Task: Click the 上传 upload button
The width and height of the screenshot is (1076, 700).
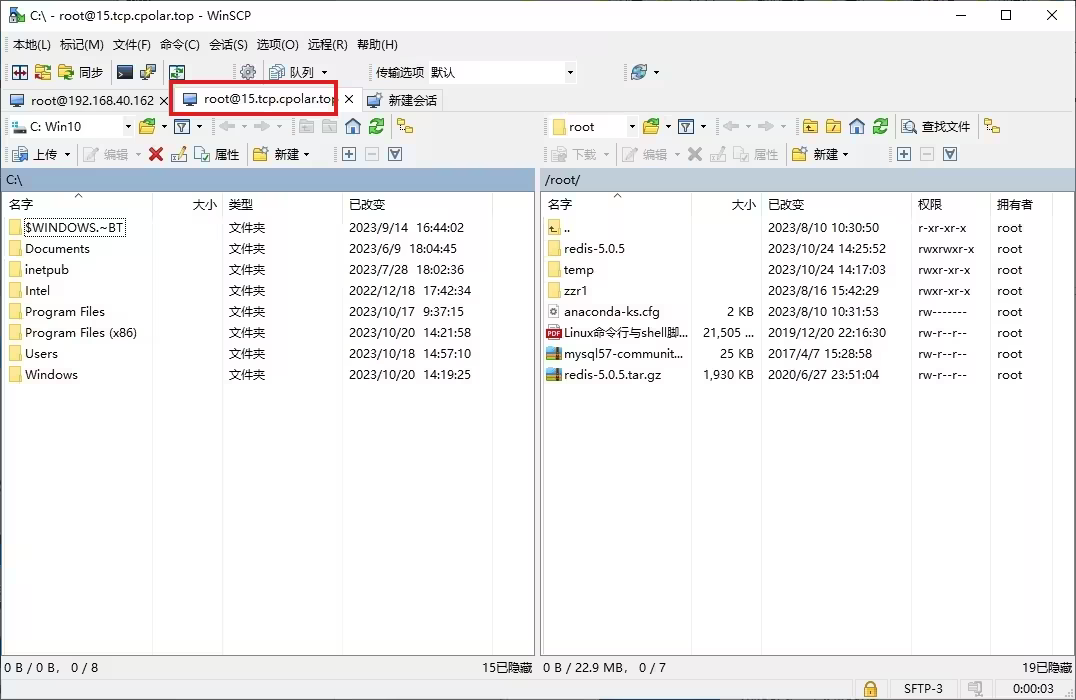Action: click(37, 154)
